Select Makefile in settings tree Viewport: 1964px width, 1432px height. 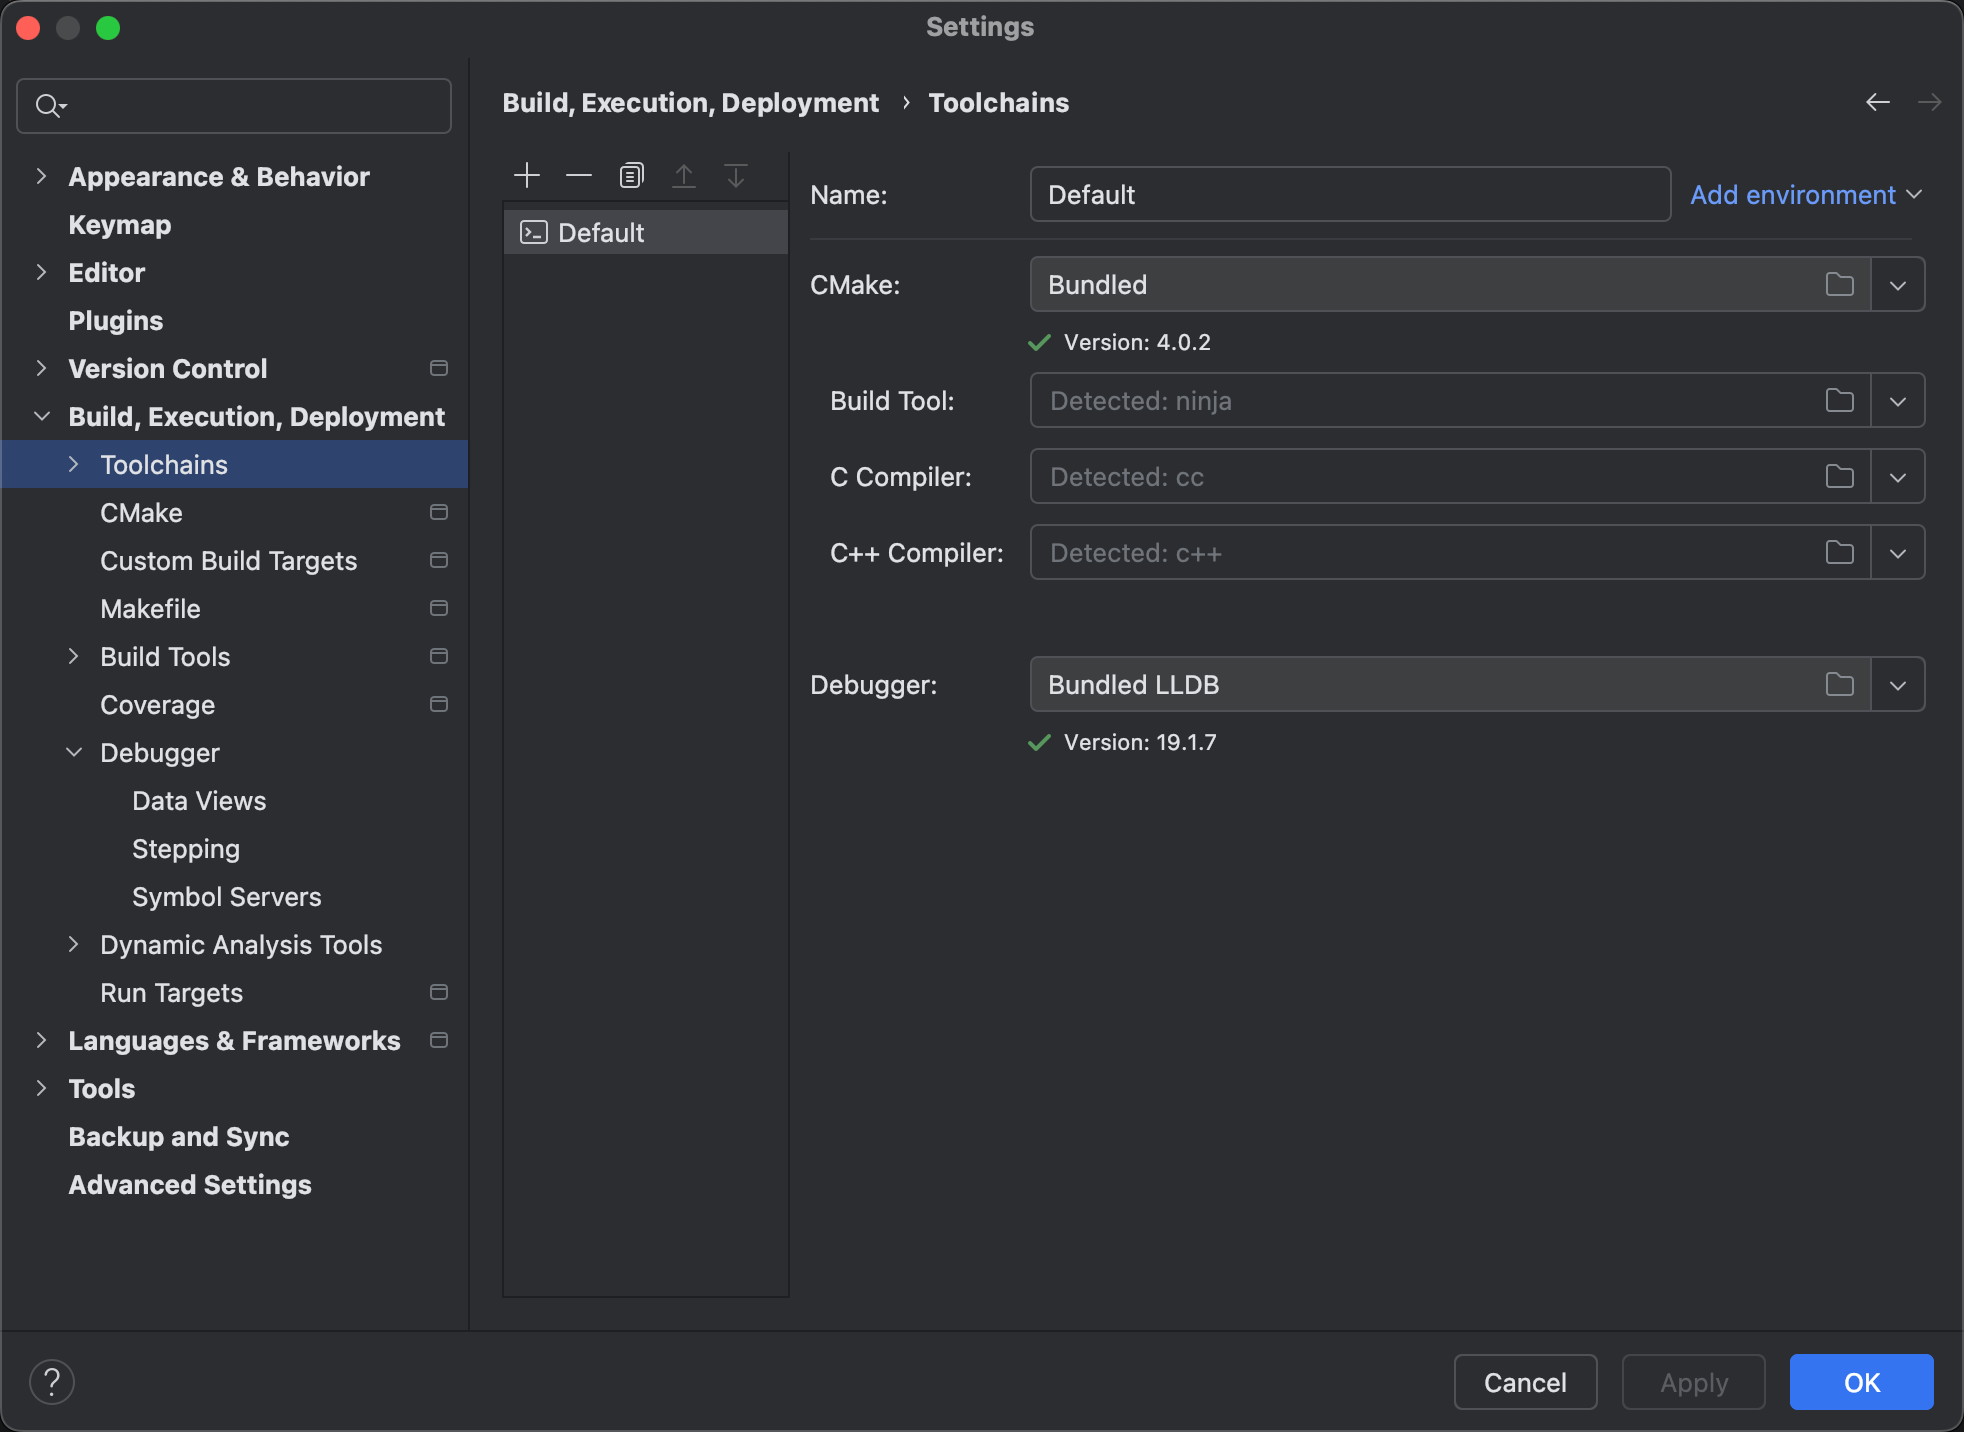150,609
